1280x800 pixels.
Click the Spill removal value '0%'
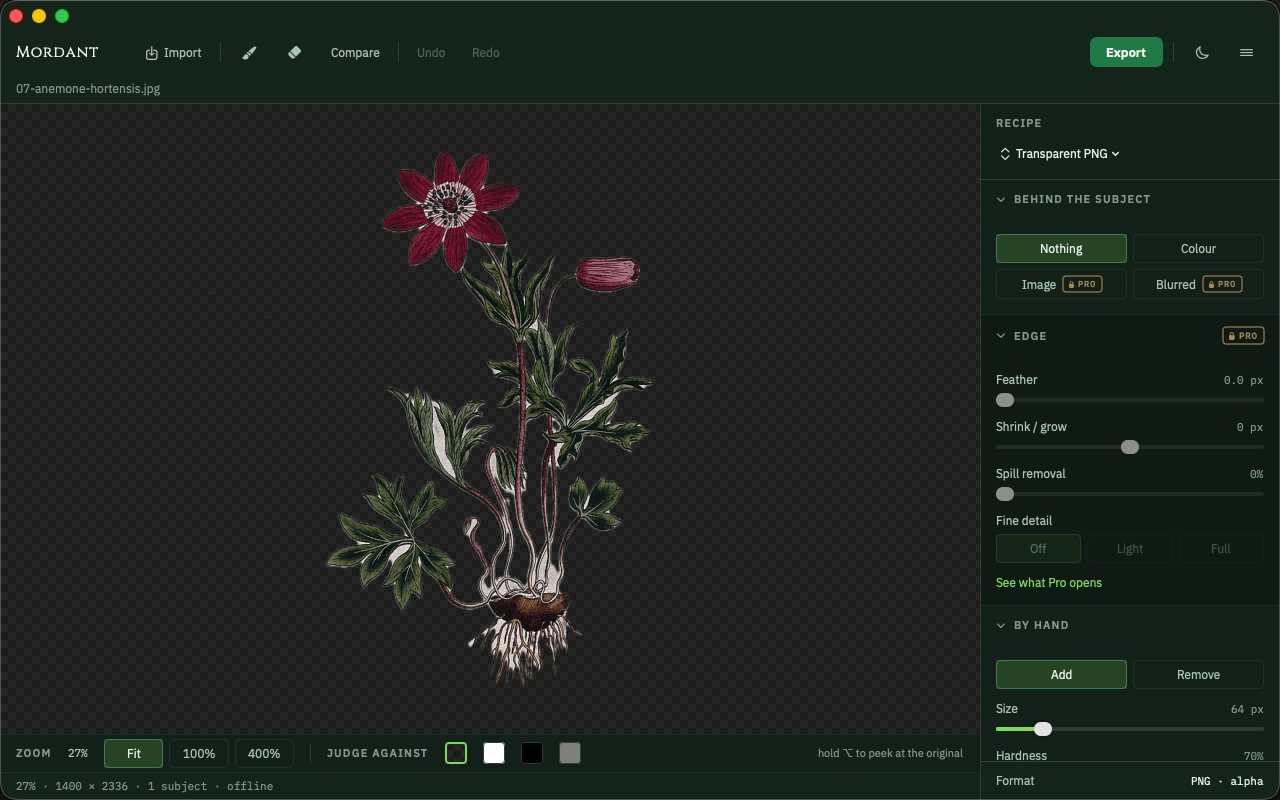[x=1256, y=474]
